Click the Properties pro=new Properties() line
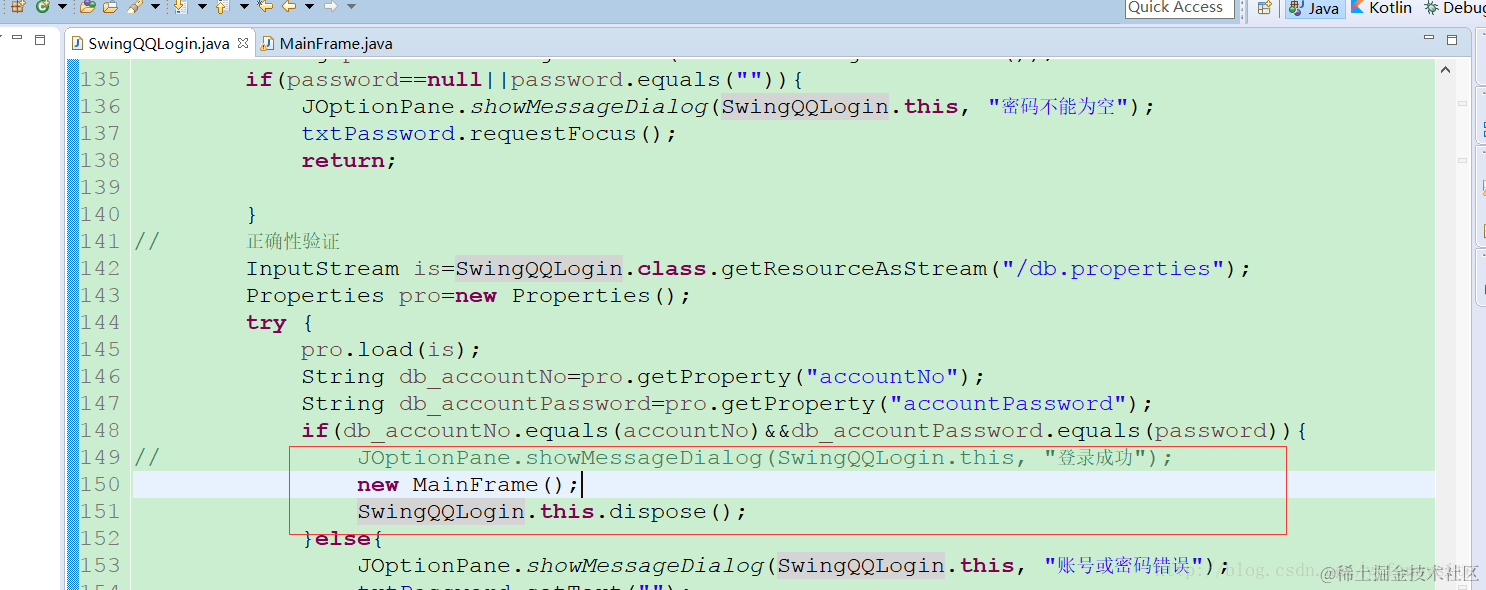Viewport: 1486px width, 590px height. coord(469,295)
